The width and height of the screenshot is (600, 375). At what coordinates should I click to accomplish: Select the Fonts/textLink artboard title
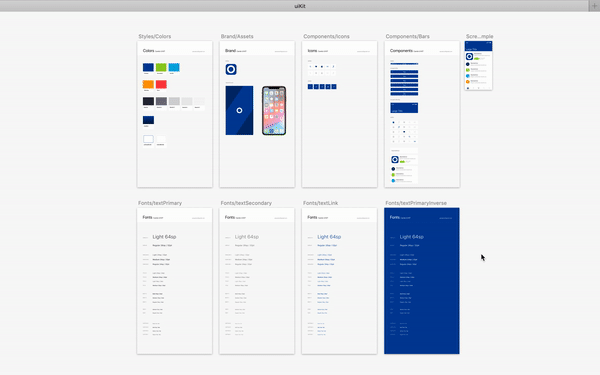coord(321,203)
